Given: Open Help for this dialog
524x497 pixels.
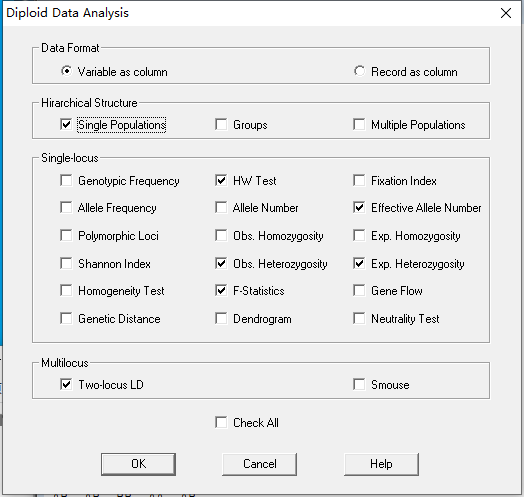Looking at the screenshot, I should (381, 464).
